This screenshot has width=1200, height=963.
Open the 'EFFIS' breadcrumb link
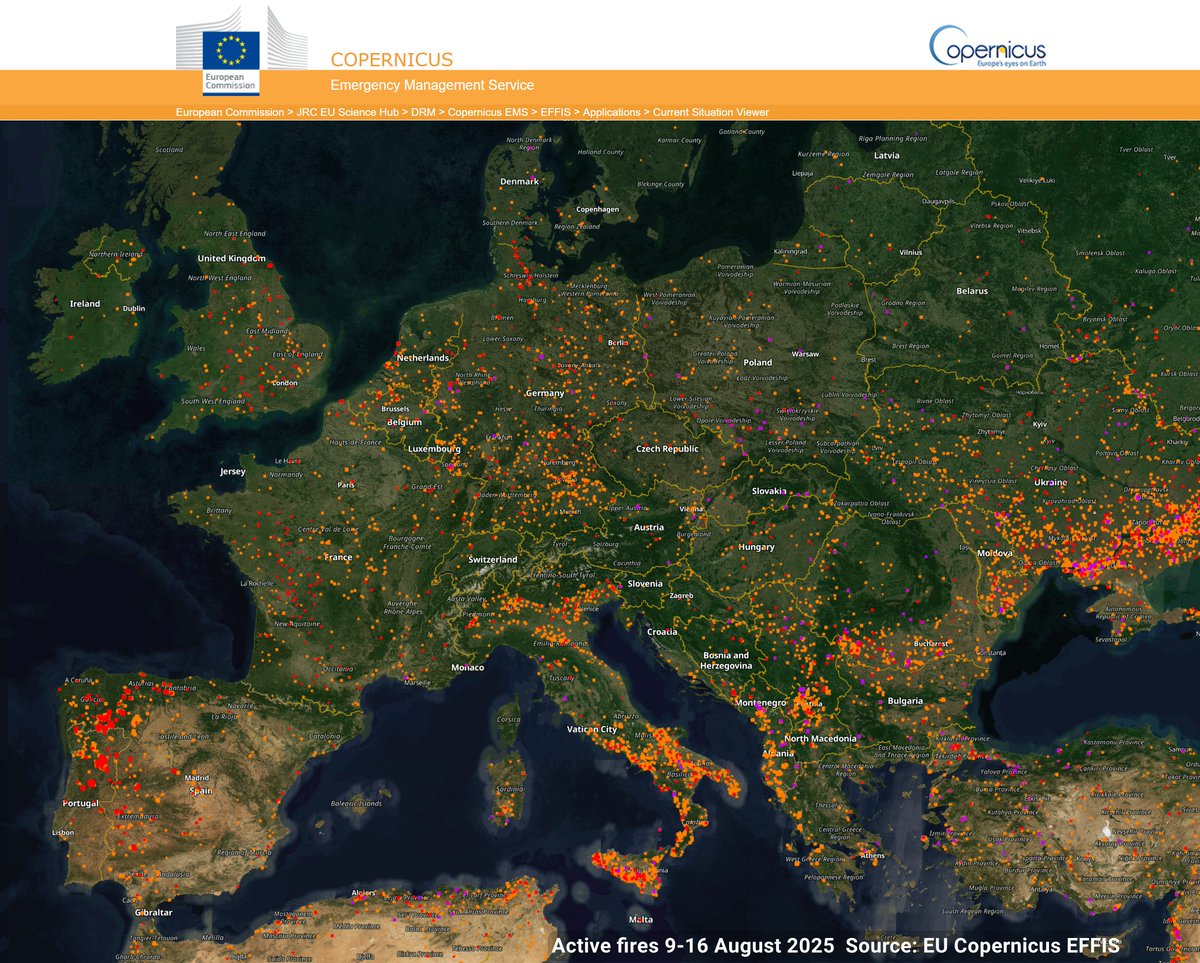coord(557,112)
